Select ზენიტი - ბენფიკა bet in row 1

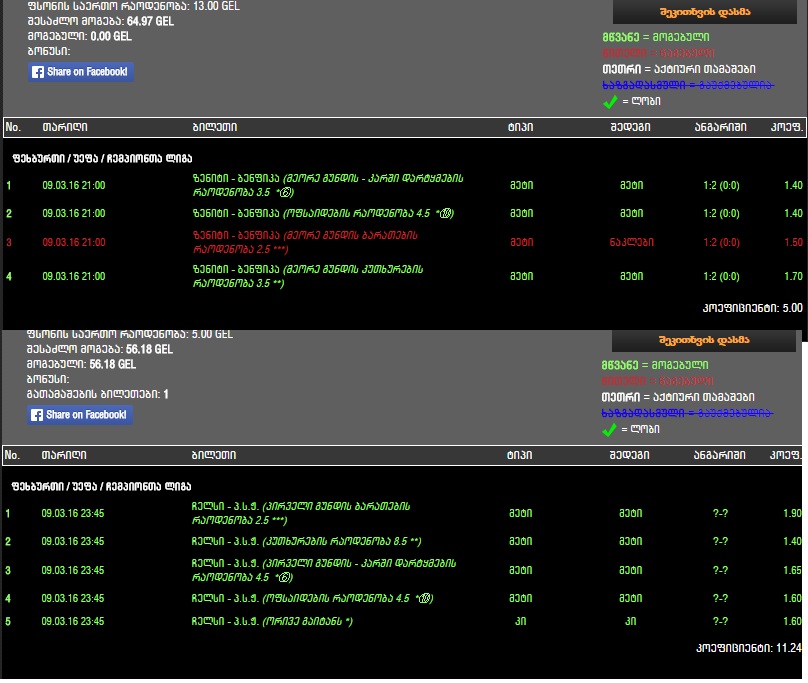coord(328,186)
